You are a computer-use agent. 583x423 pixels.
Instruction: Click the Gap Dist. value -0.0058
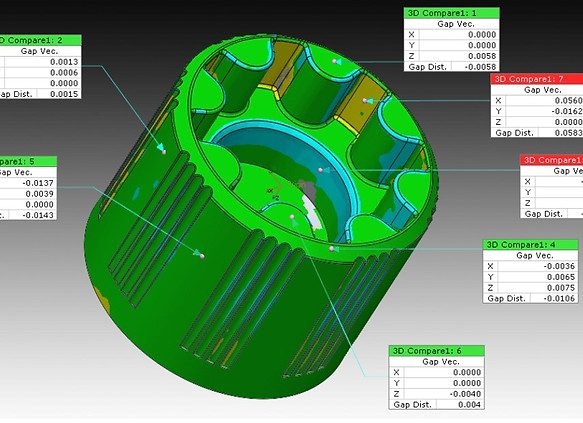[x=475, y=67]
